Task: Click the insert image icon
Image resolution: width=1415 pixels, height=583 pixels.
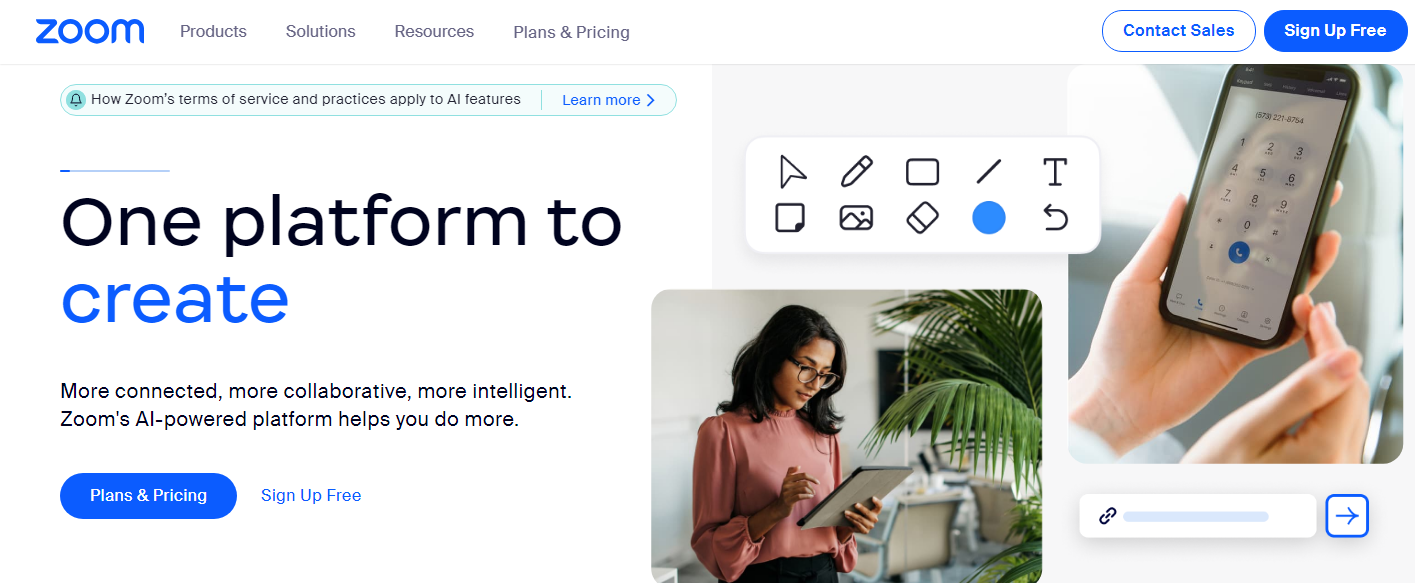Action: pyautogui.click(x=856, y=217)
